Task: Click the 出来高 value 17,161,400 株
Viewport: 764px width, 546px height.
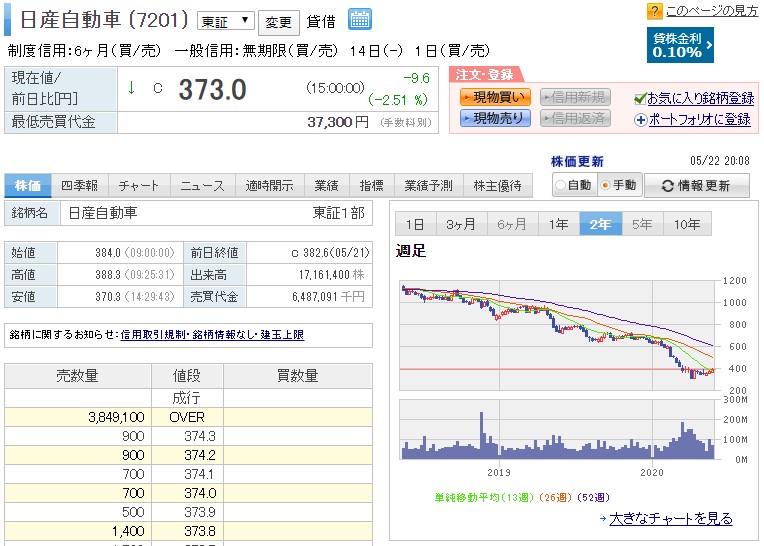Action: (331, 275)
